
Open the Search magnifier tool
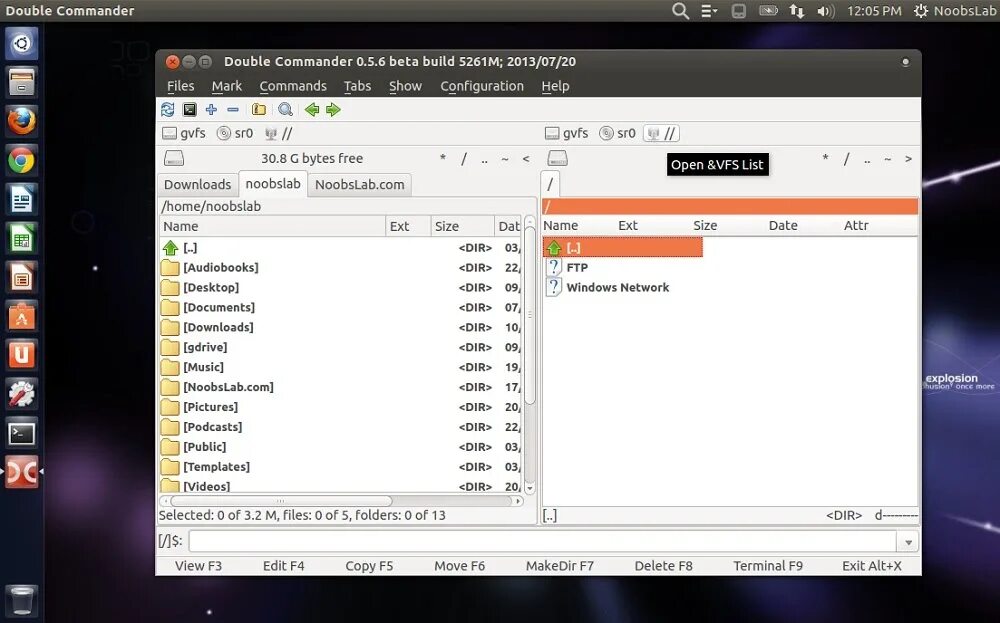coord(285,110)
